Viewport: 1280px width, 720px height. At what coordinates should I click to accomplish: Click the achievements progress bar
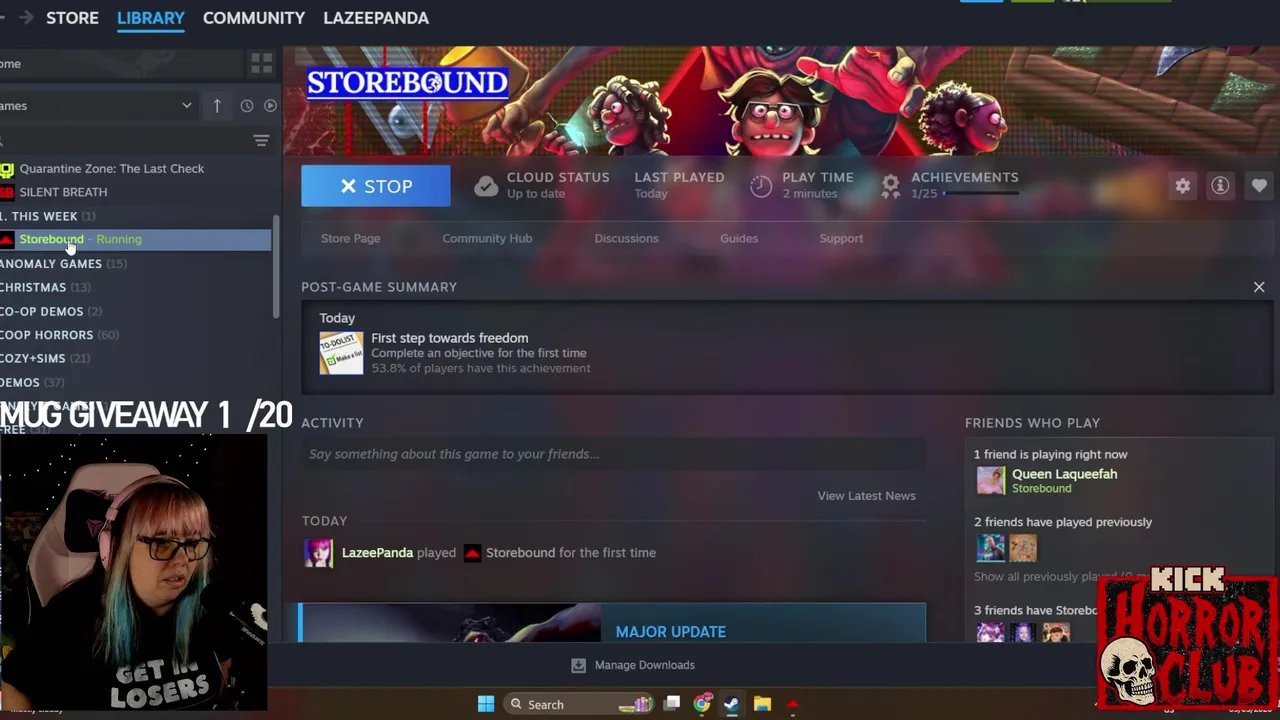click(980, 194)
